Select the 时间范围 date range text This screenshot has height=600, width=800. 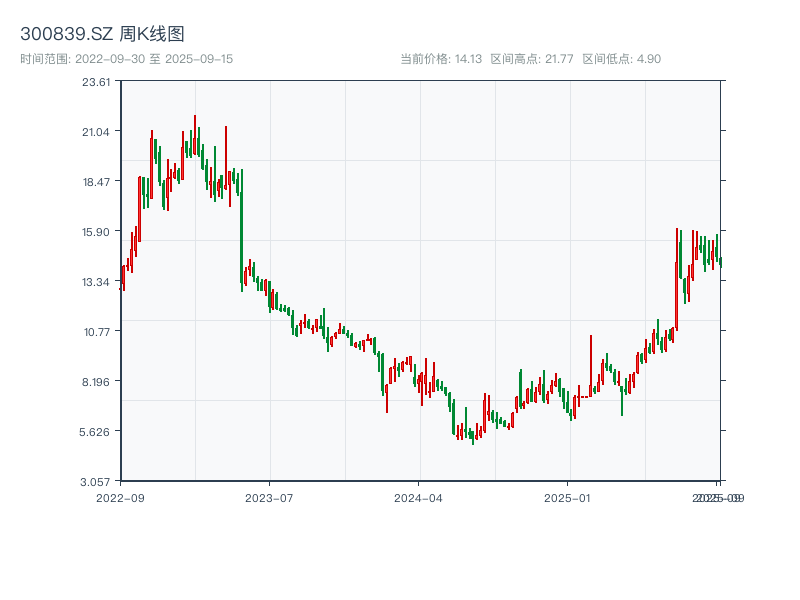[x=126, y=59]
